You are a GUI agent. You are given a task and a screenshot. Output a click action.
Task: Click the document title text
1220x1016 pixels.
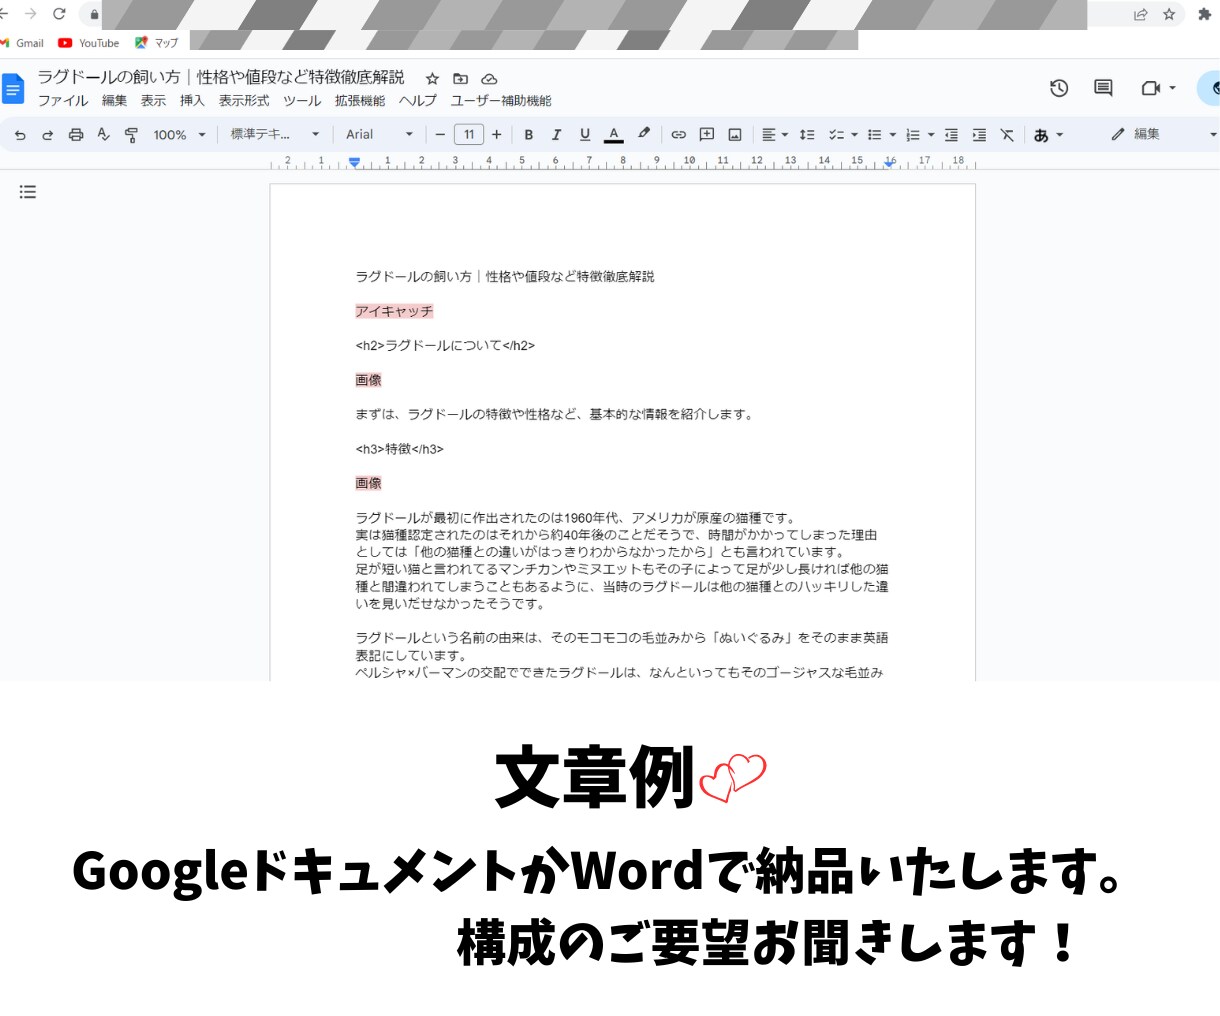click(x=221, y=77)
